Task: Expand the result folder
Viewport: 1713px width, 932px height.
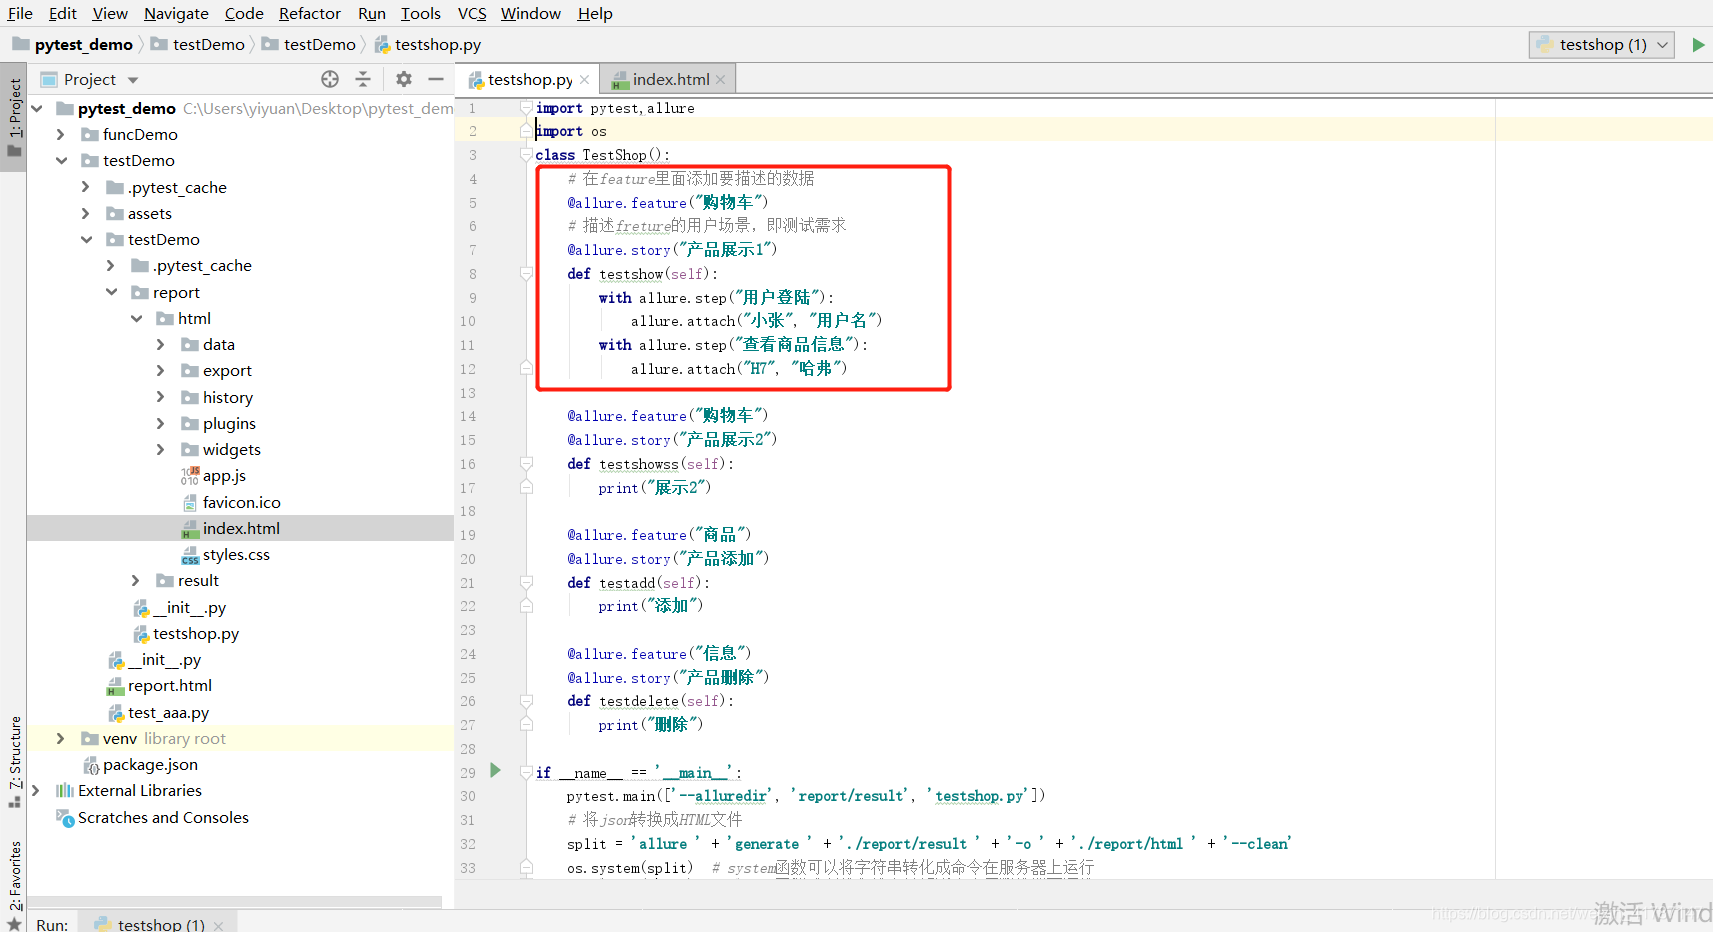Action: [136, 580]
